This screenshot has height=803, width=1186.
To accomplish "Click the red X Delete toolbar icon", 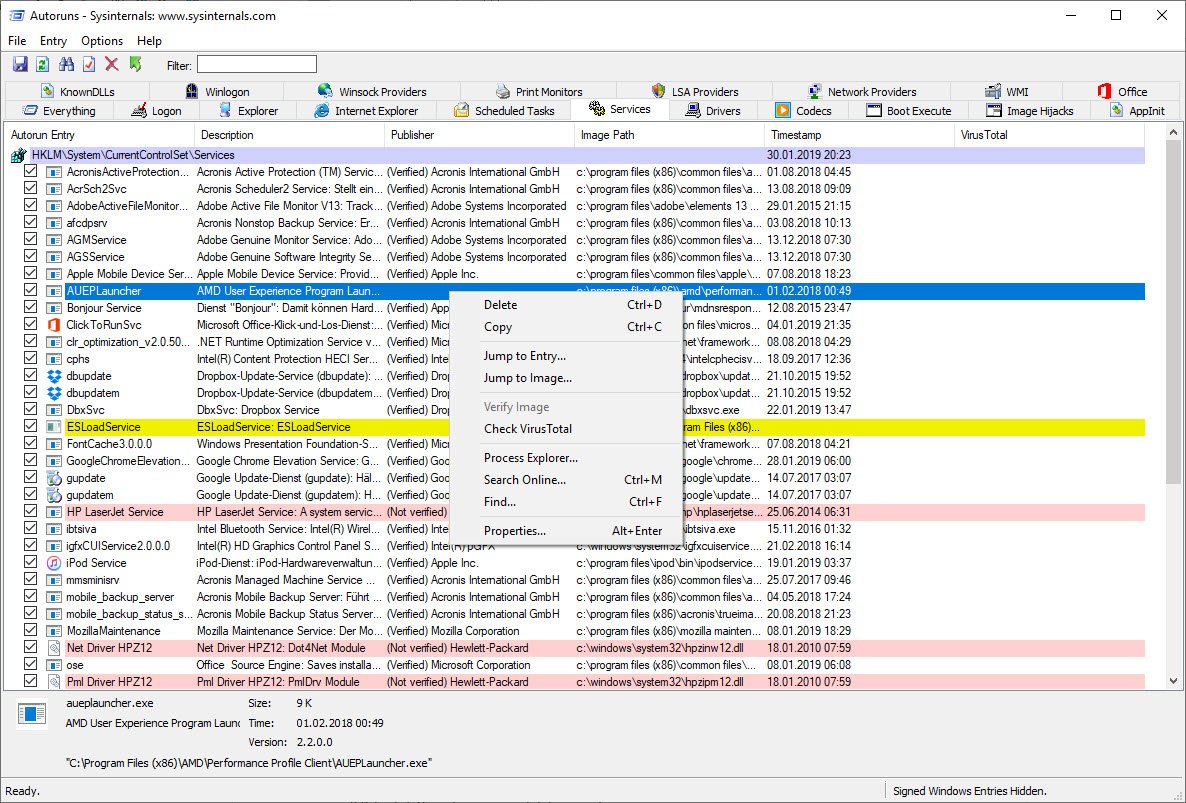I will [112, 65].
